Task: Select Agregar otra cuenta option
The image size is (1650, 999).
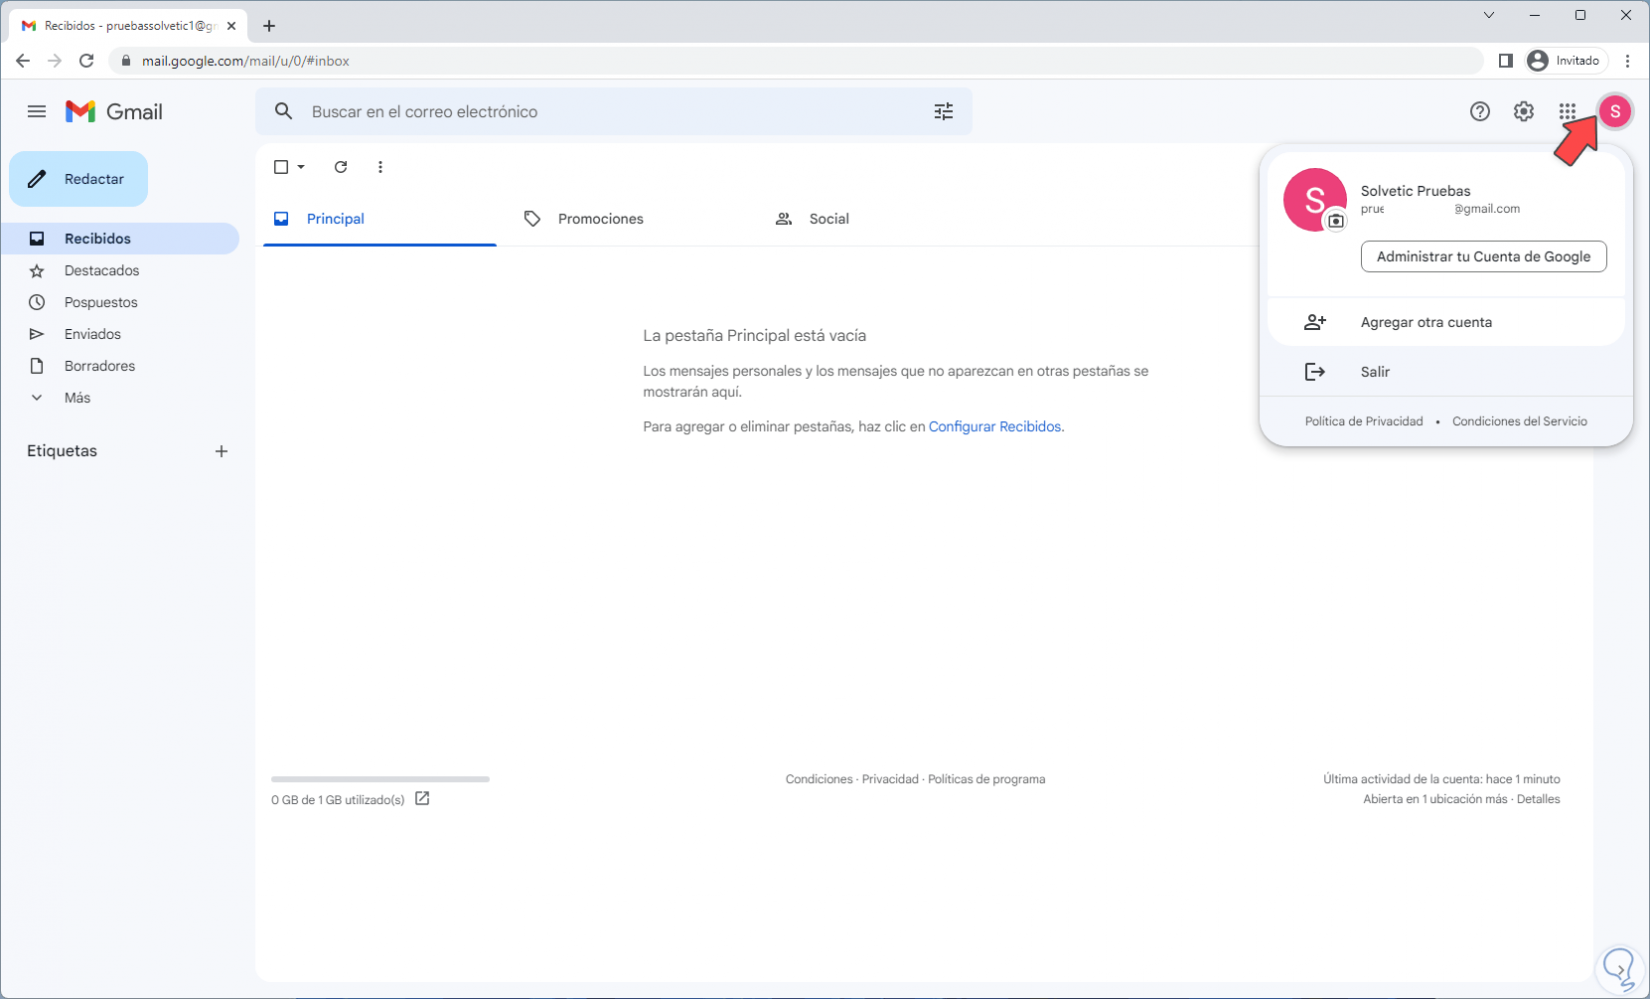Action: (x=1425, y=322)
